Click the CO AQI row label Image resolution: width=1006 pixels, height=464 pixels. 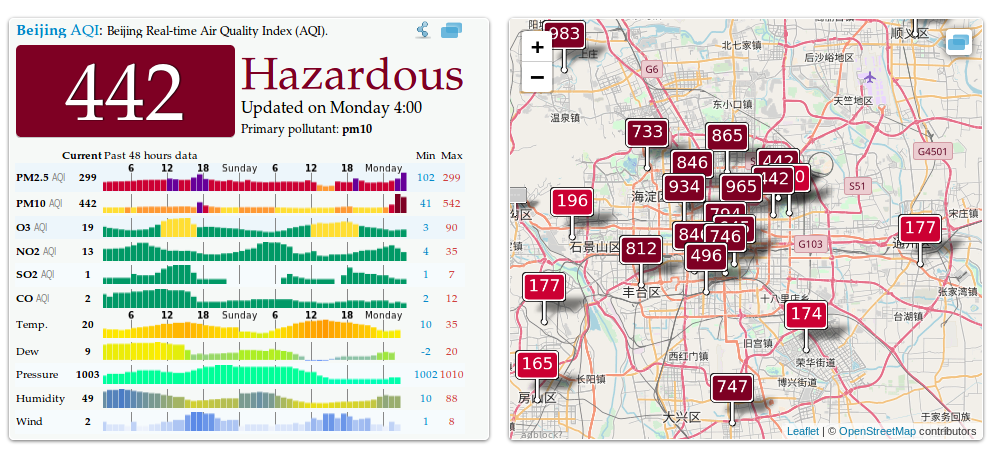pyautogui.click(x=32, y=298)
